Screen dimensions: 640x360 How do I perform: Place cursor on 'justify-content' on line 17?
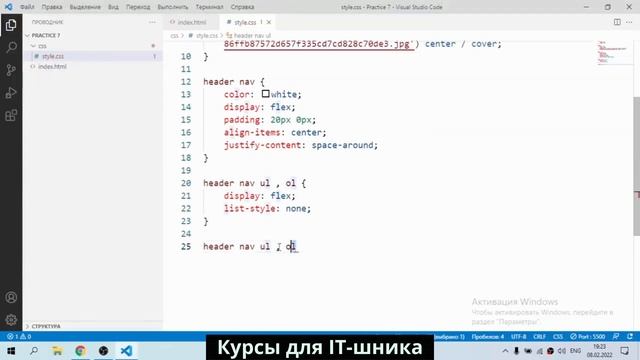click(x=262, y=145)
